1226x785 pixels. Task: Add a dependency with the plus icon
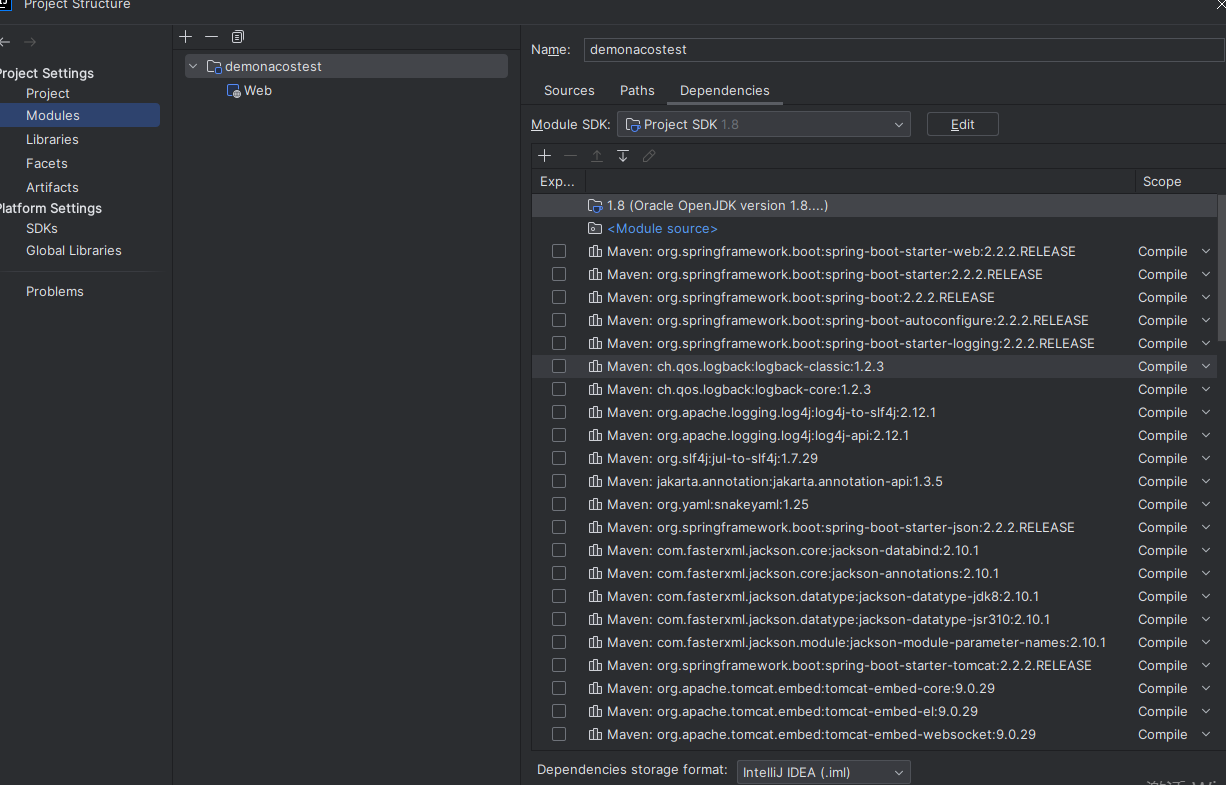click(545, 156)
